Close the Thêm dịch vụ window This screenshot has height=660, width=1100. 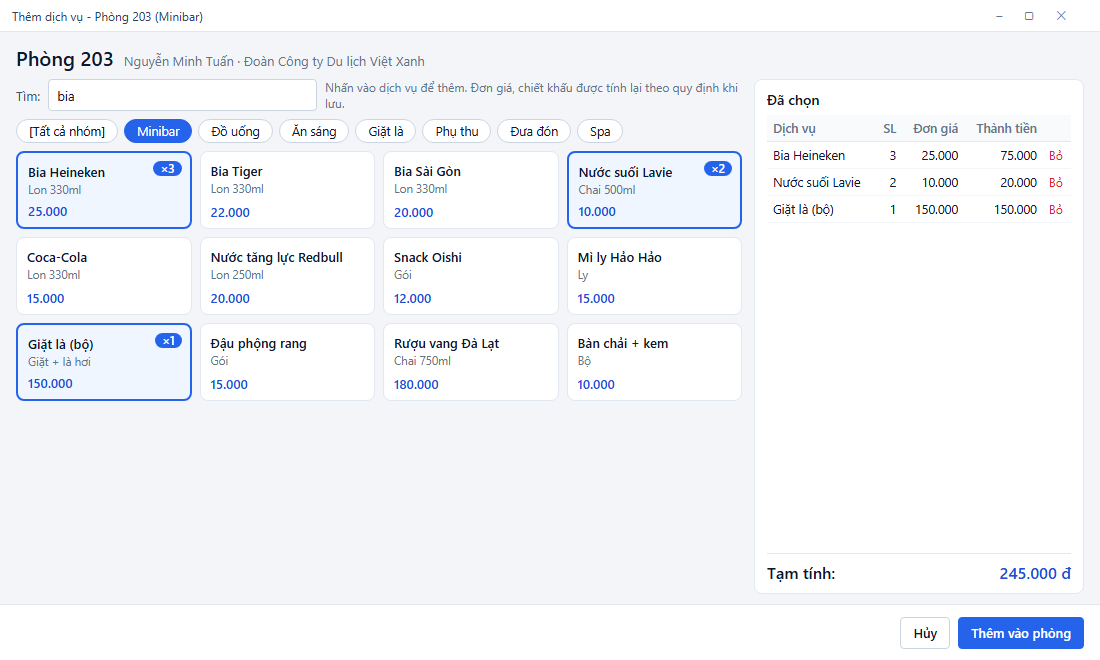coord(1061,16)
